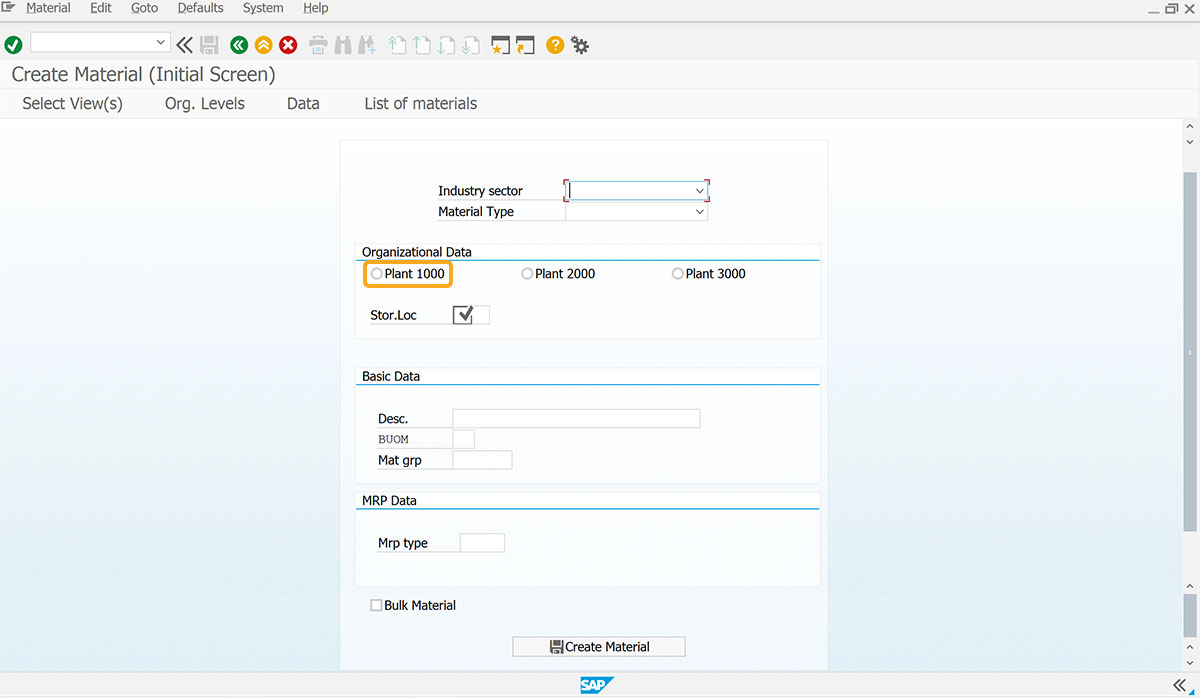Screen dimensions: 1200x698
Task: Open the Help menu
Action: [x=315, y=8]
